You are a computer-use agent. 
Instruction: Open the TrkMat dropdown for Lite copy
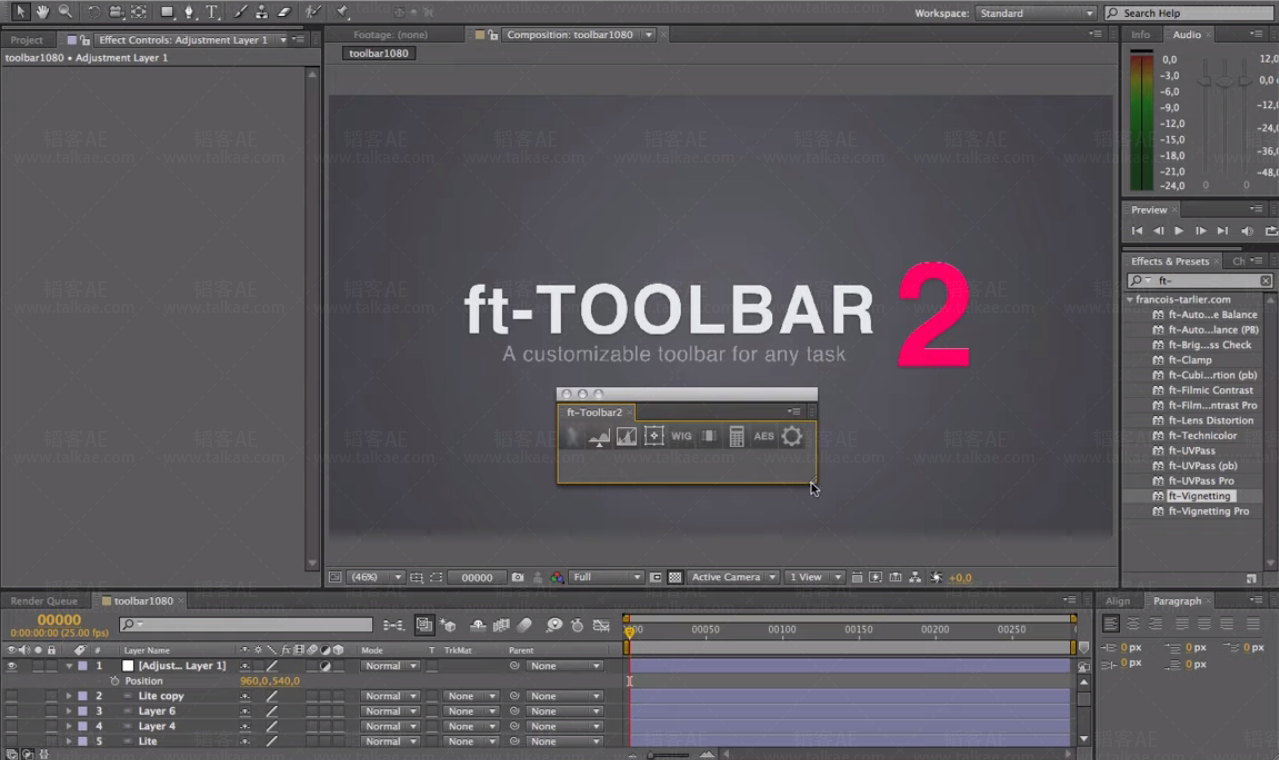470,696
